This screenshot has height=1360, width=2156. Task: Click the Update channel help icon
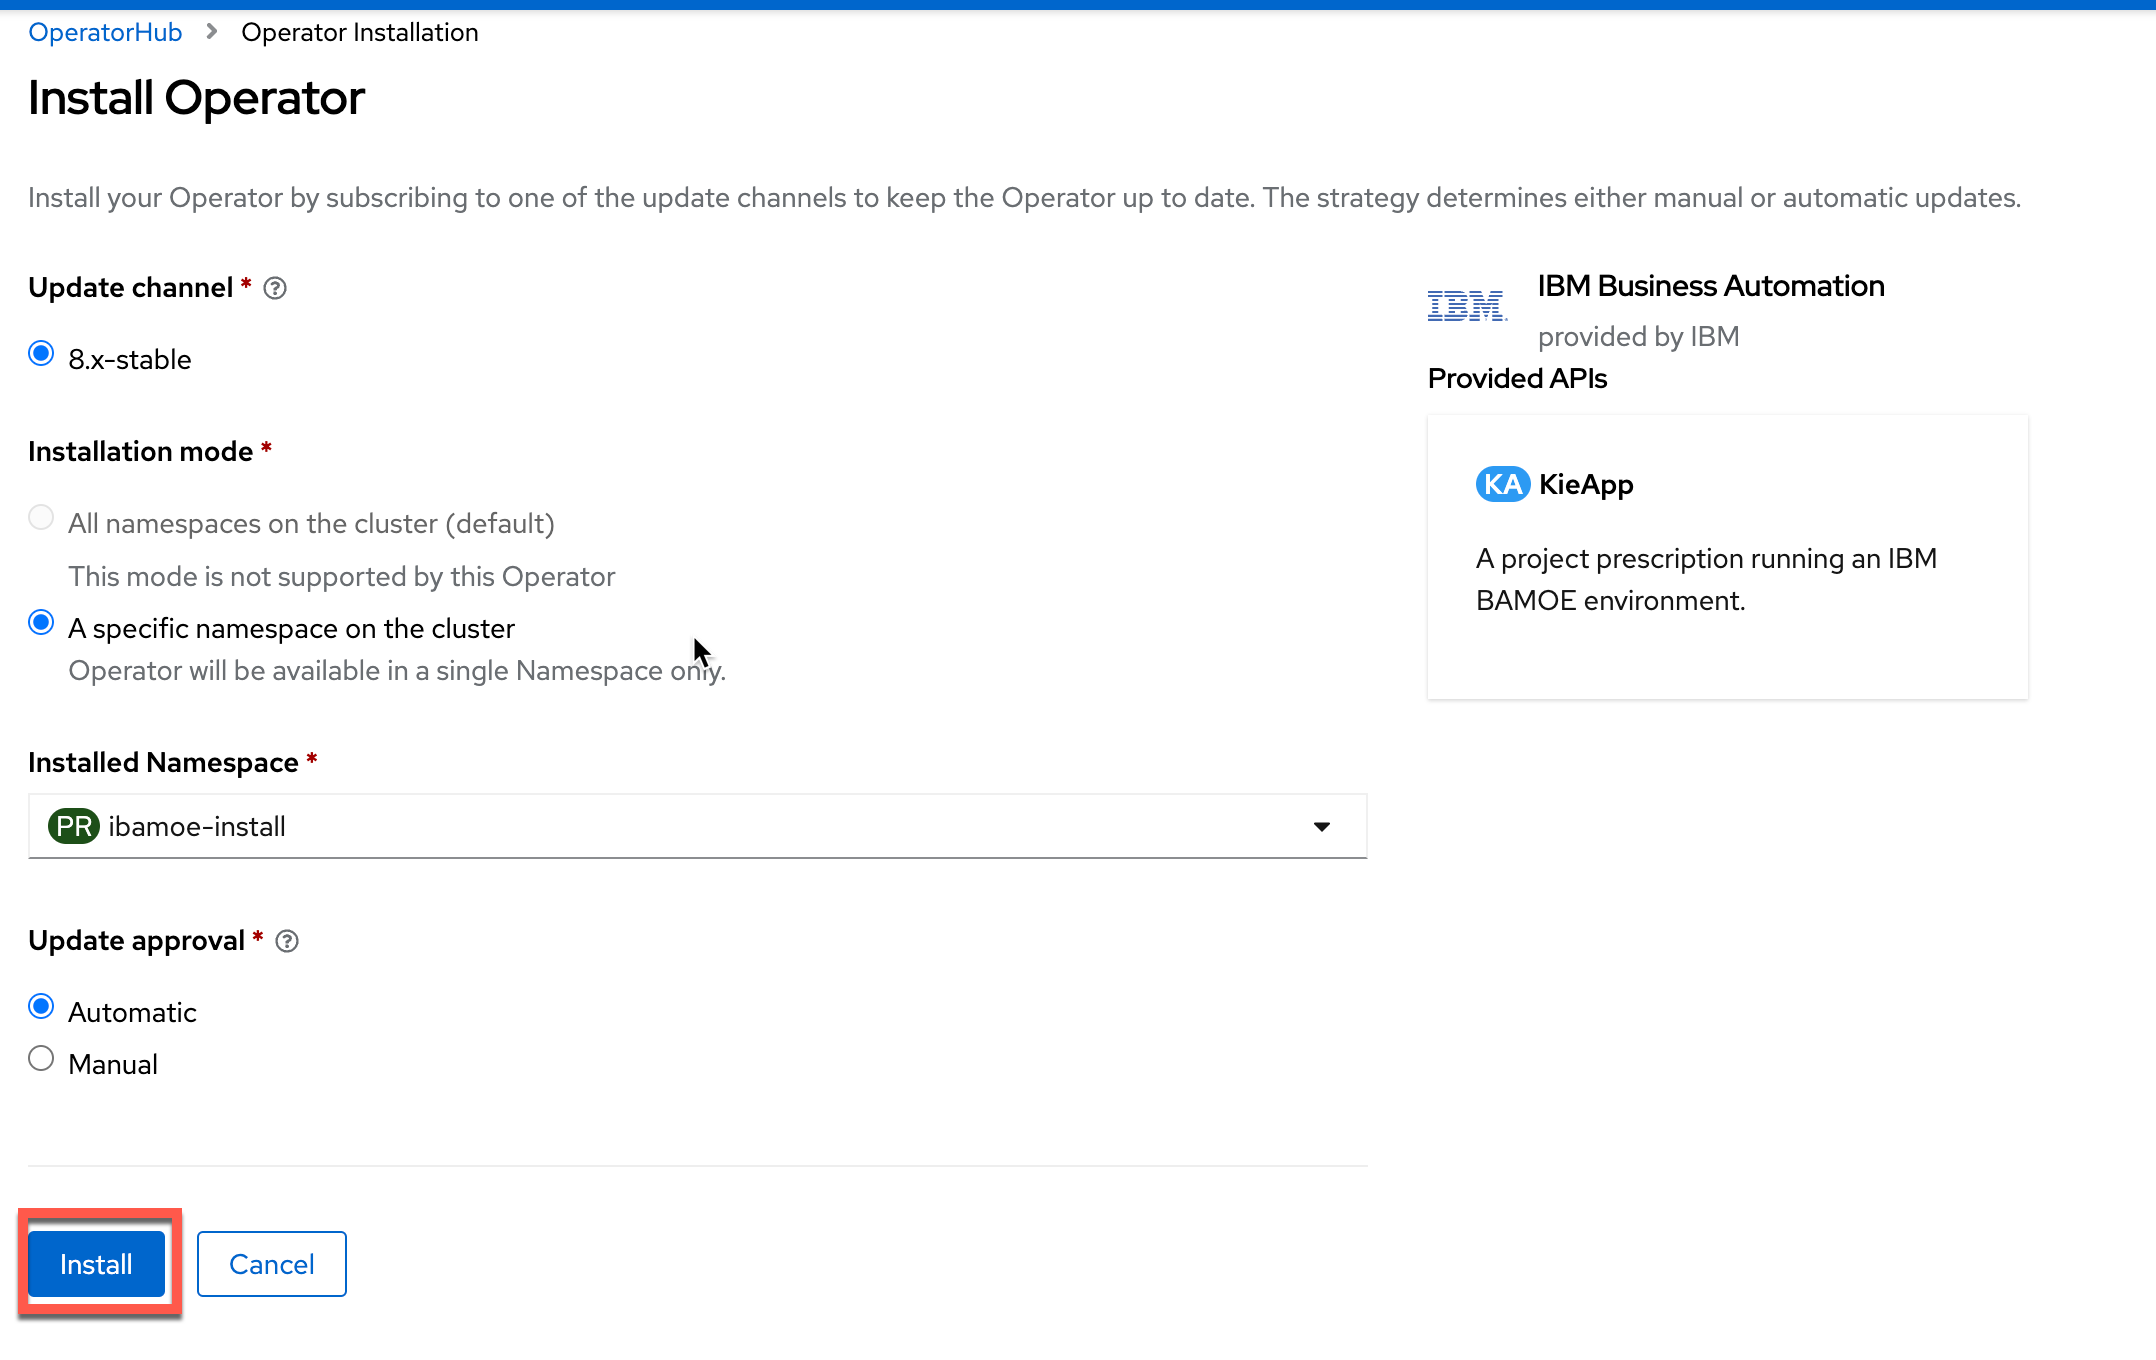275,289
